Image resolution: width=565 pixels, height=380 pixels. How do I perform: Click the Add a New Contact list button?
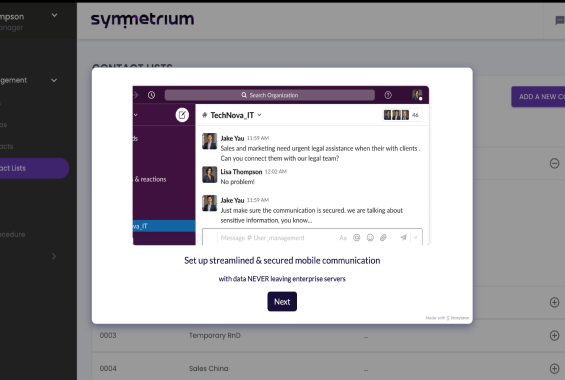tap(538, 97)
